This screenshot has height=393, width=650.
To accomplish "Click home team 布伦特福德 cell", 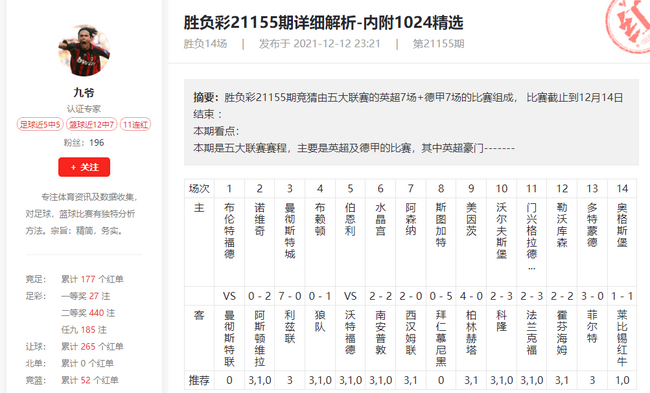I will coord(229,242).
